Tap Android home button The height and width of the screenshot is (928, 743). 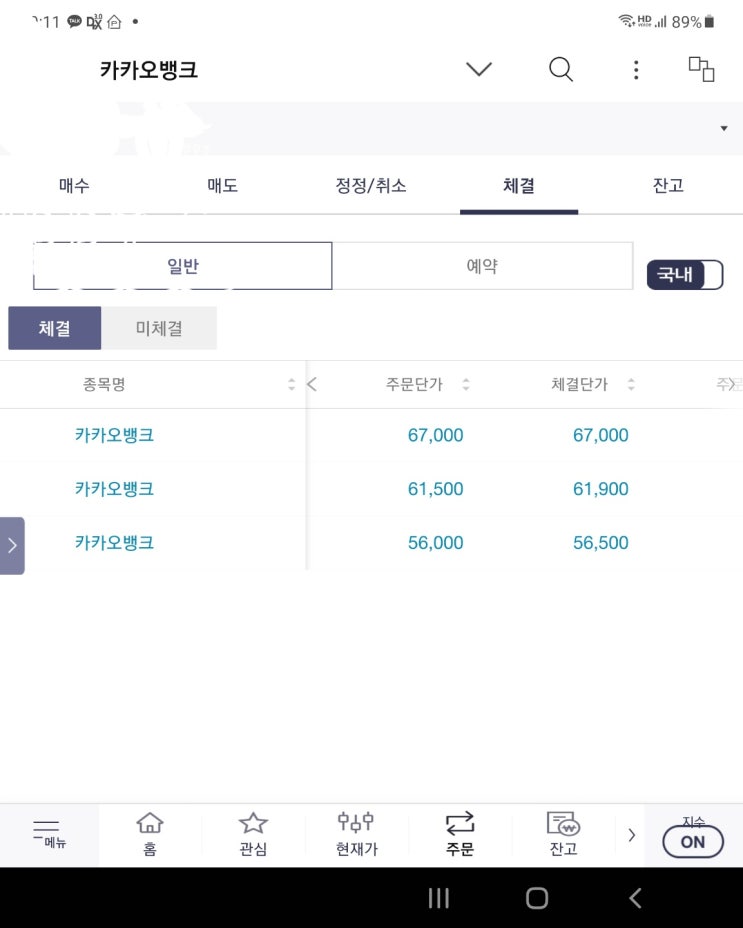click(x=536, y=898)
